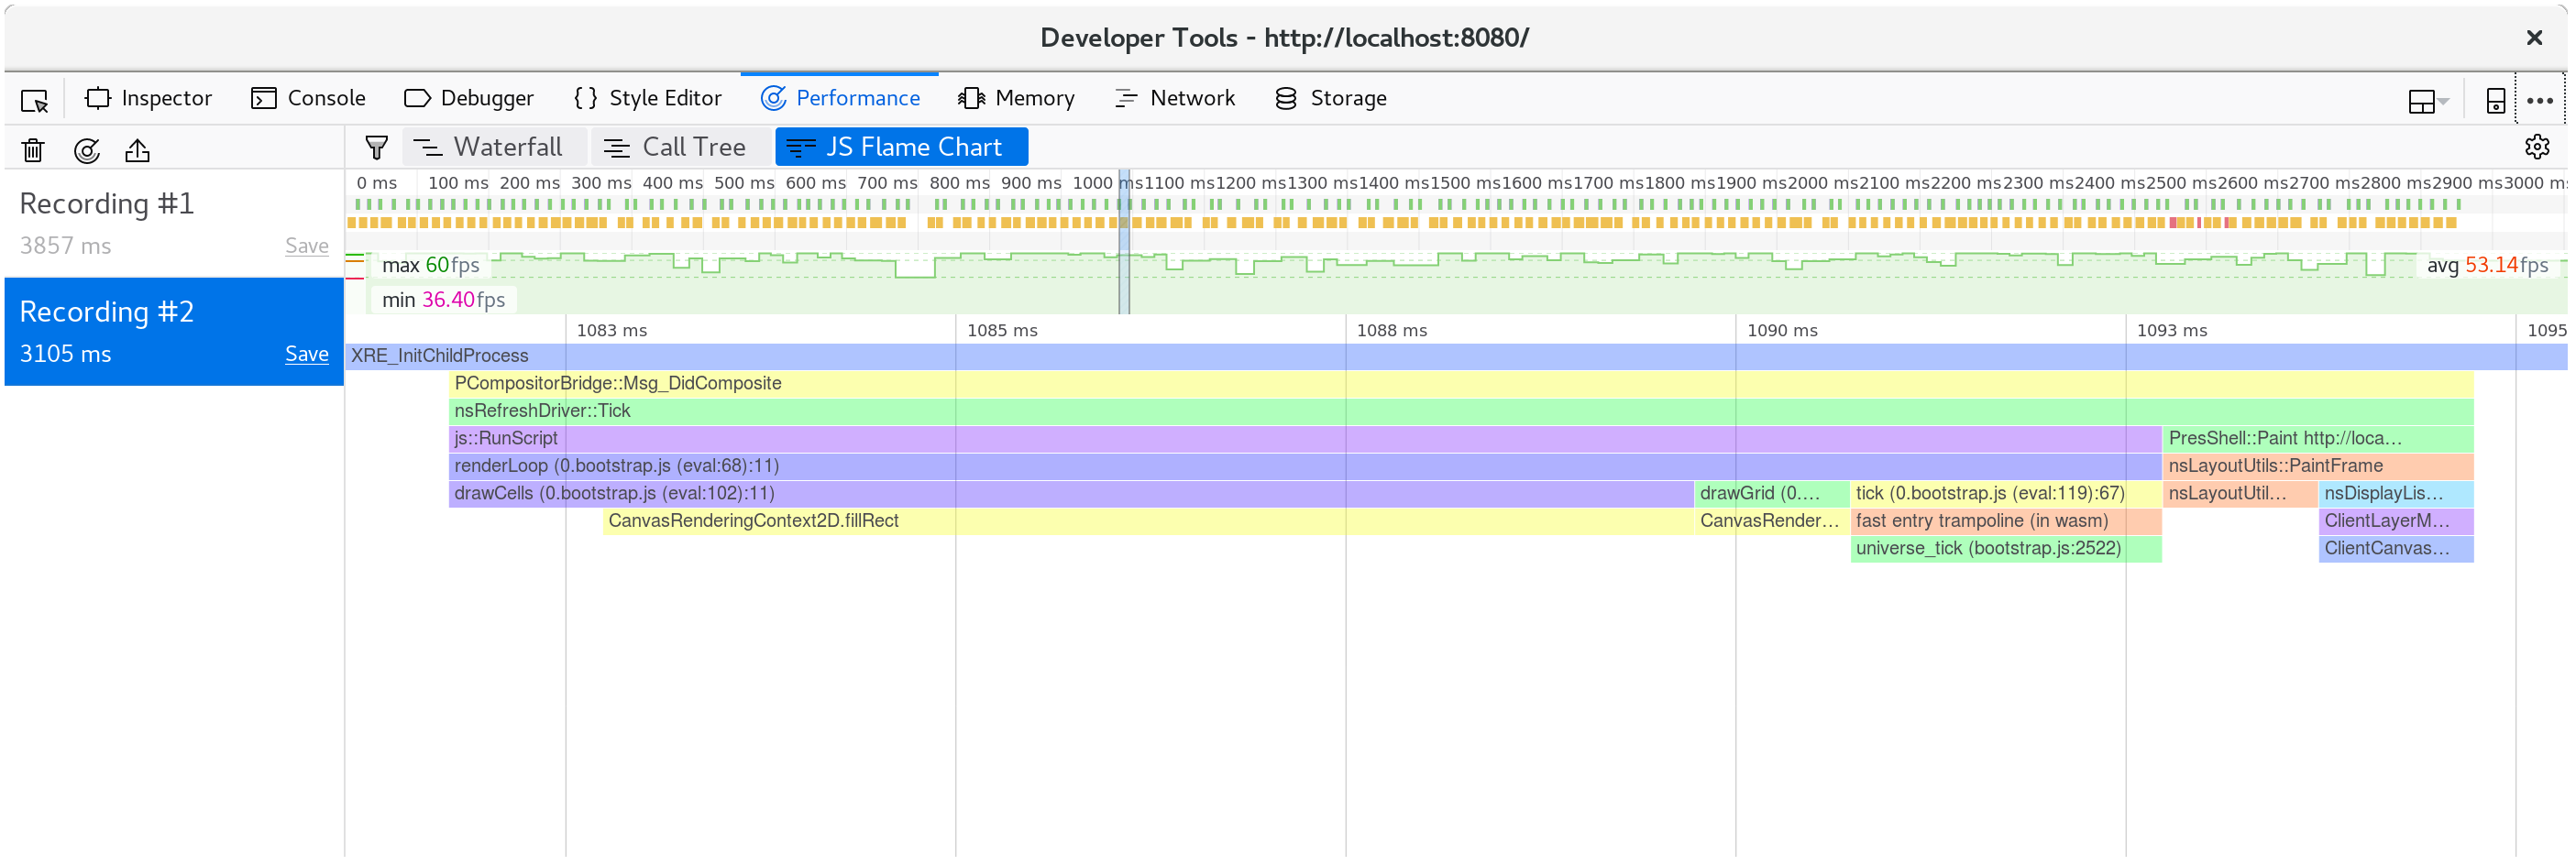Switch to the Waterfall view
Screen dimensions: 2576x865
pos(494,146)
